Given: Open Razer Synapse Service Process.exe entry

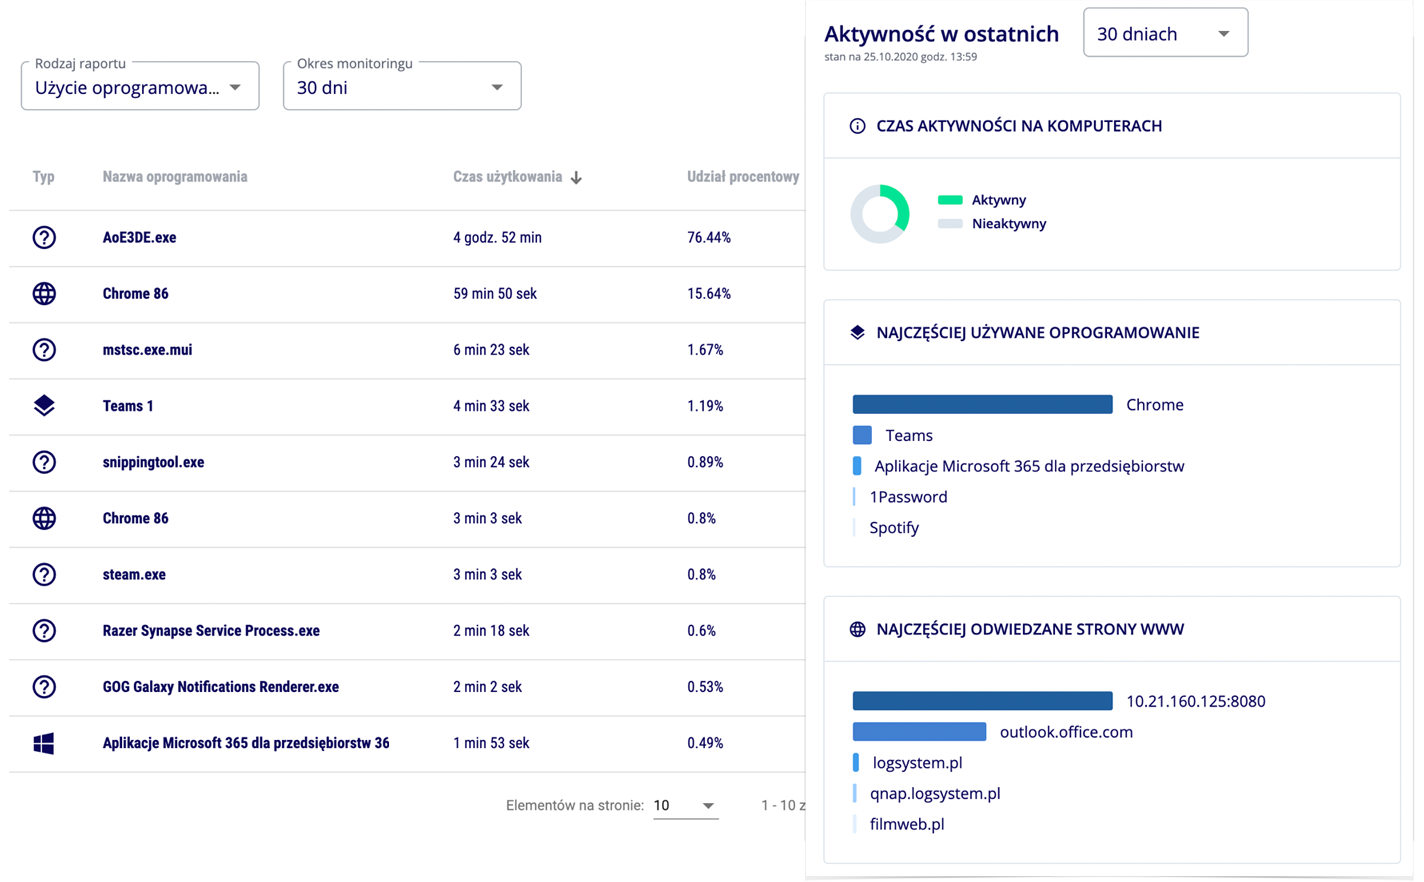Looking at the screenshot, I should click(x=211, y=631).
